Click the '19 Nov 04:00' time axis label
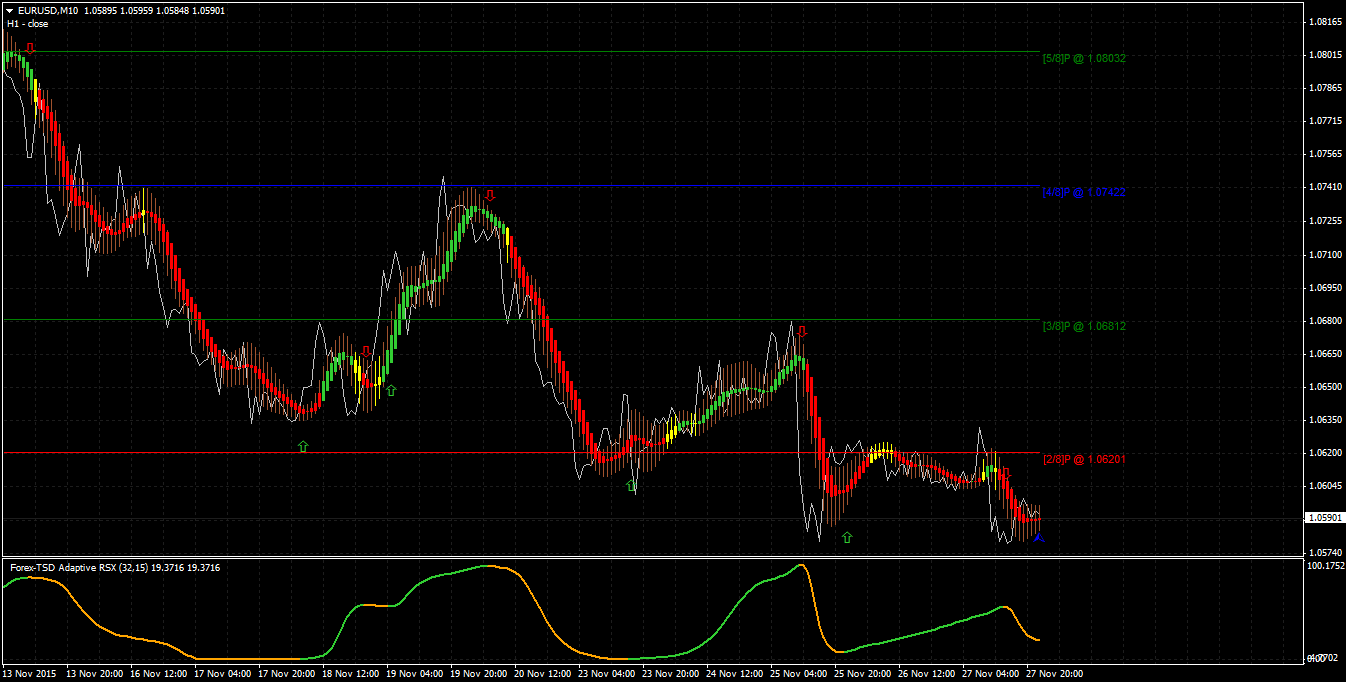This screenshot has height=682, width=1346. (413, 674)
